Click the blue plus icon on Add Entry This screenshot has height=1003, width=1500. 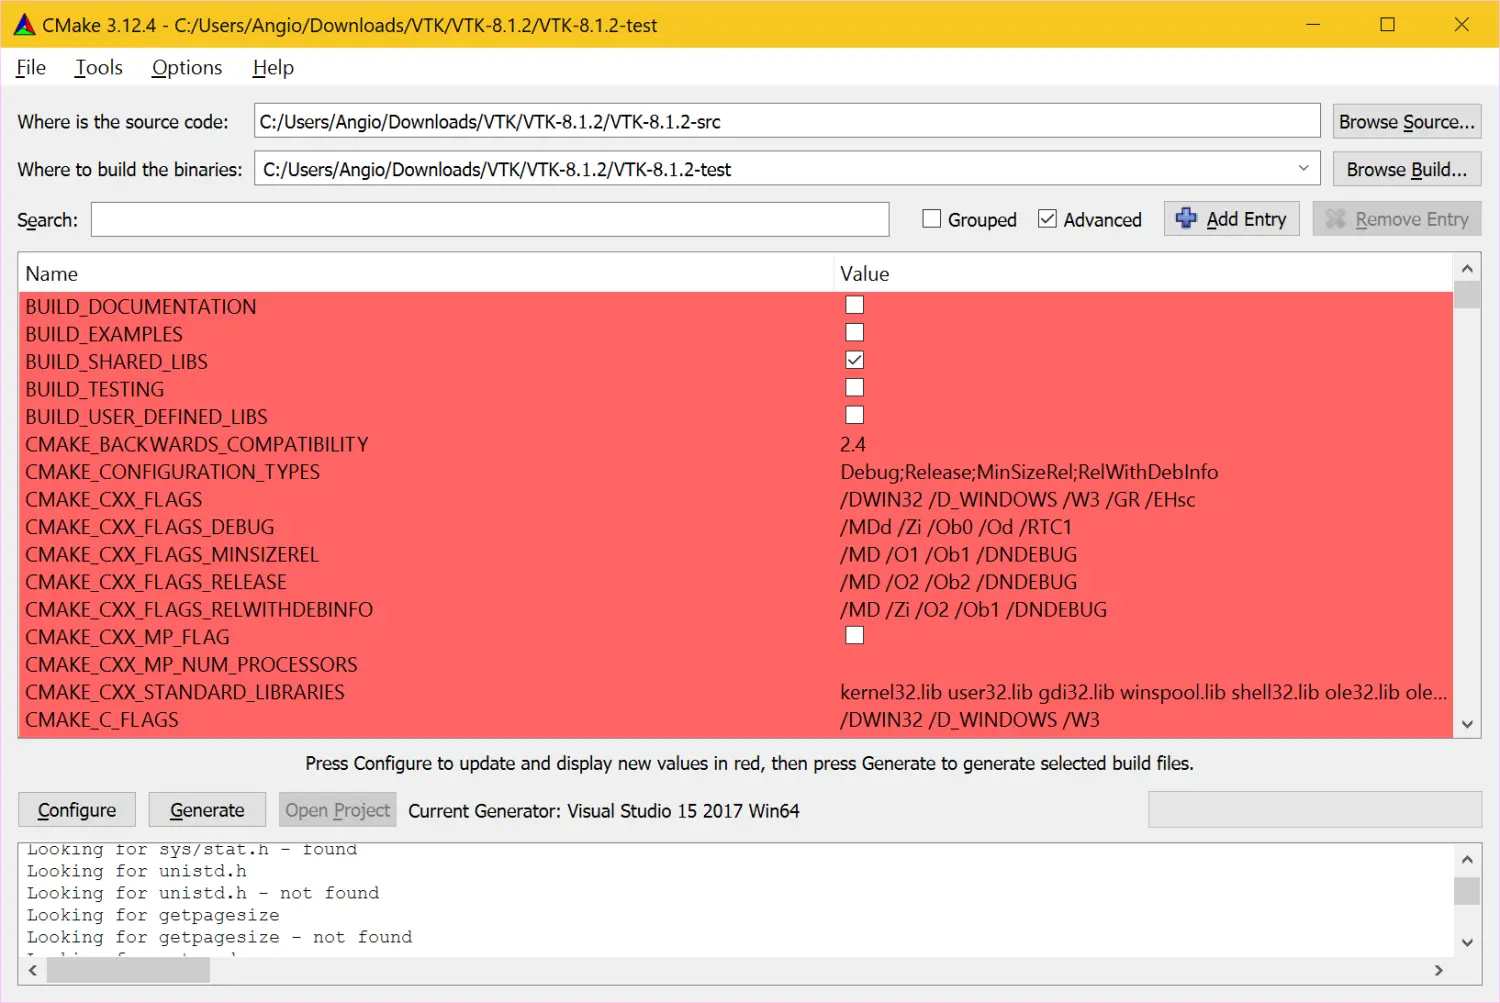(1186, 218)
